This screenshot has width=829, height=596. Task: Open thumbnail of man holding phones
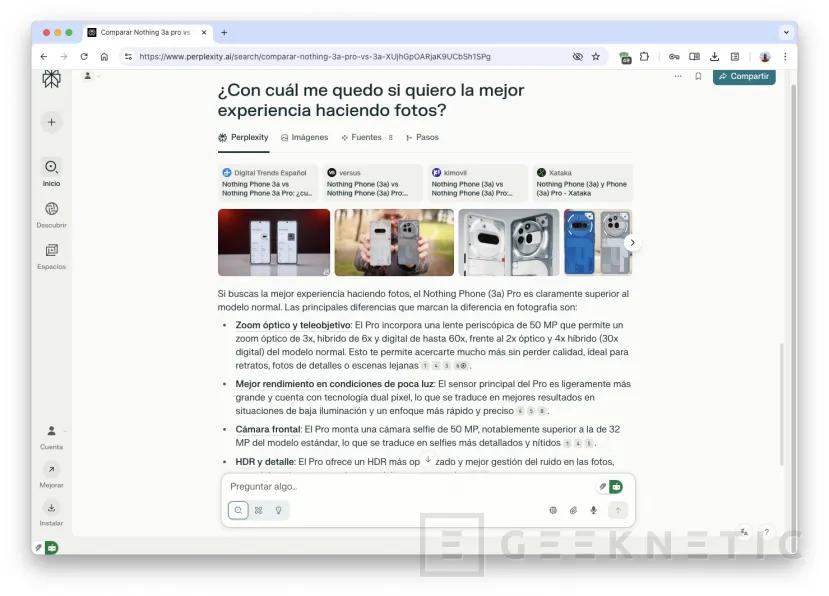(x=394, y=242)
